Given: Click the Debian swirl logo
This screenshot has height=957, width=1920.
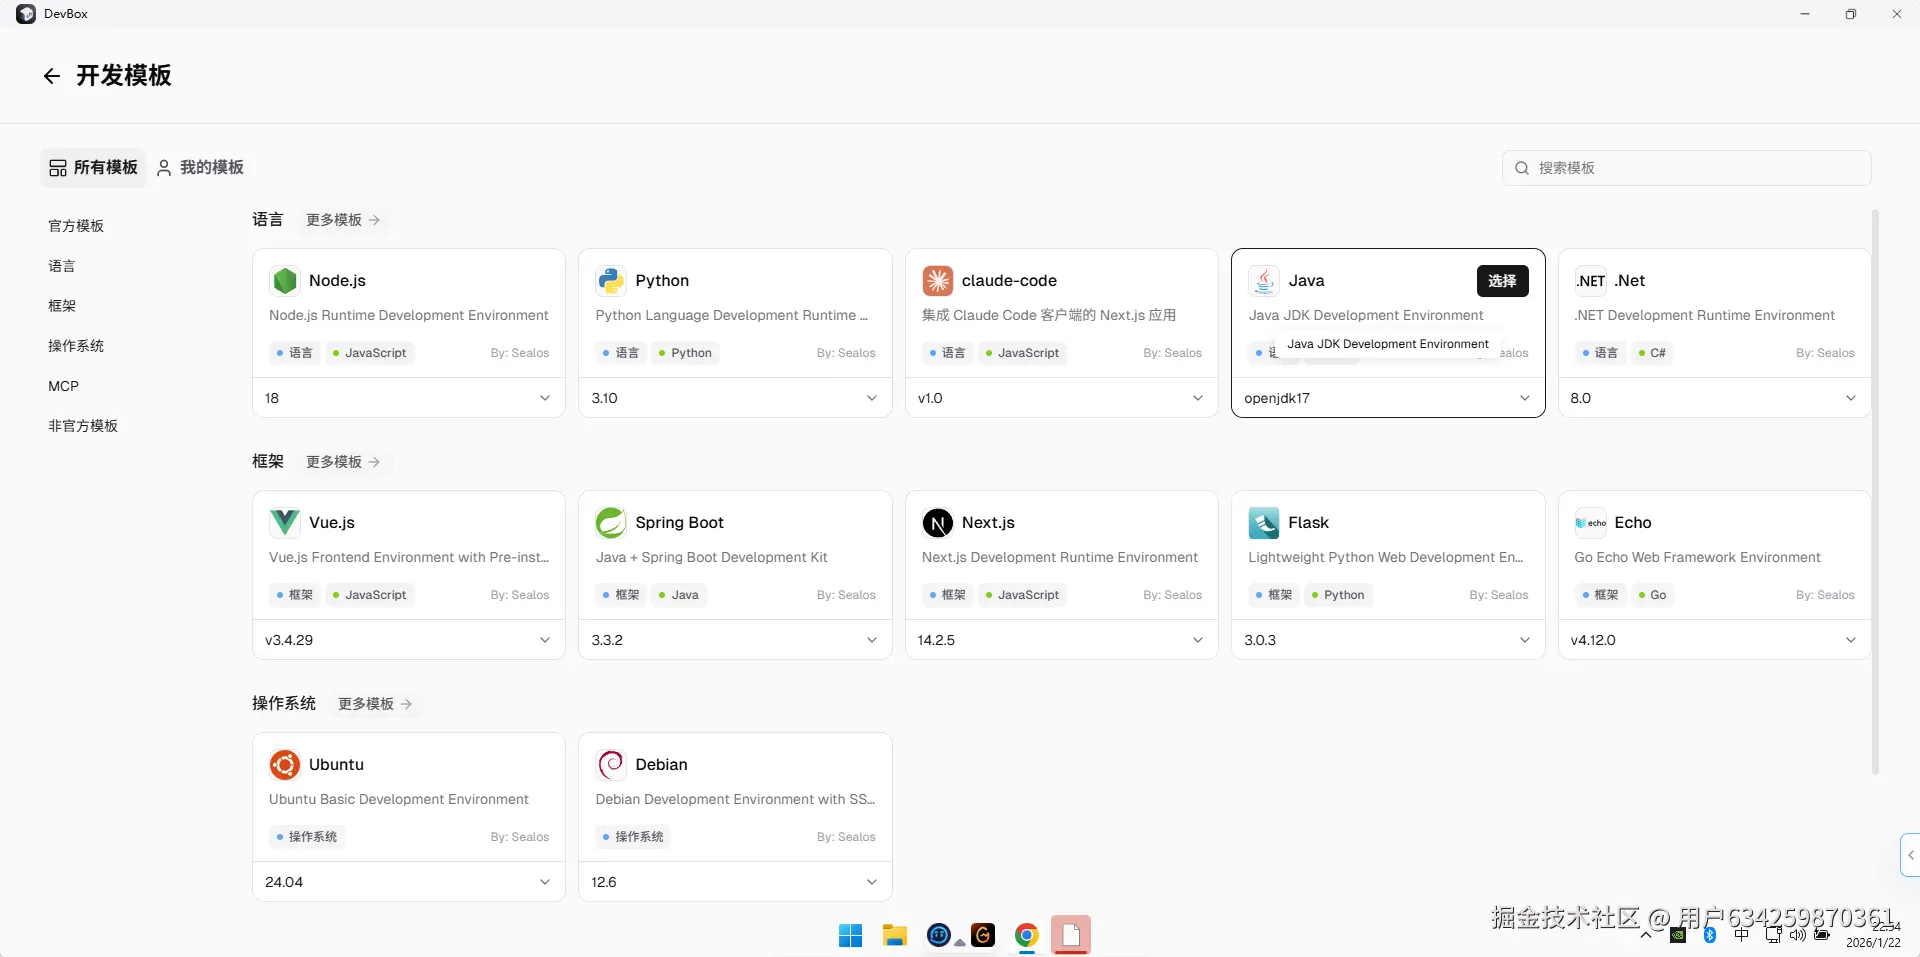Looking at the screenshot, I should 611,765.
